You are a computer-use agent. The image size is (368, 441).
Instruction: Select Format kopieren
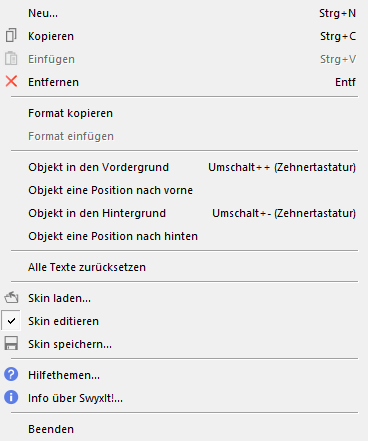click(184, 113)
